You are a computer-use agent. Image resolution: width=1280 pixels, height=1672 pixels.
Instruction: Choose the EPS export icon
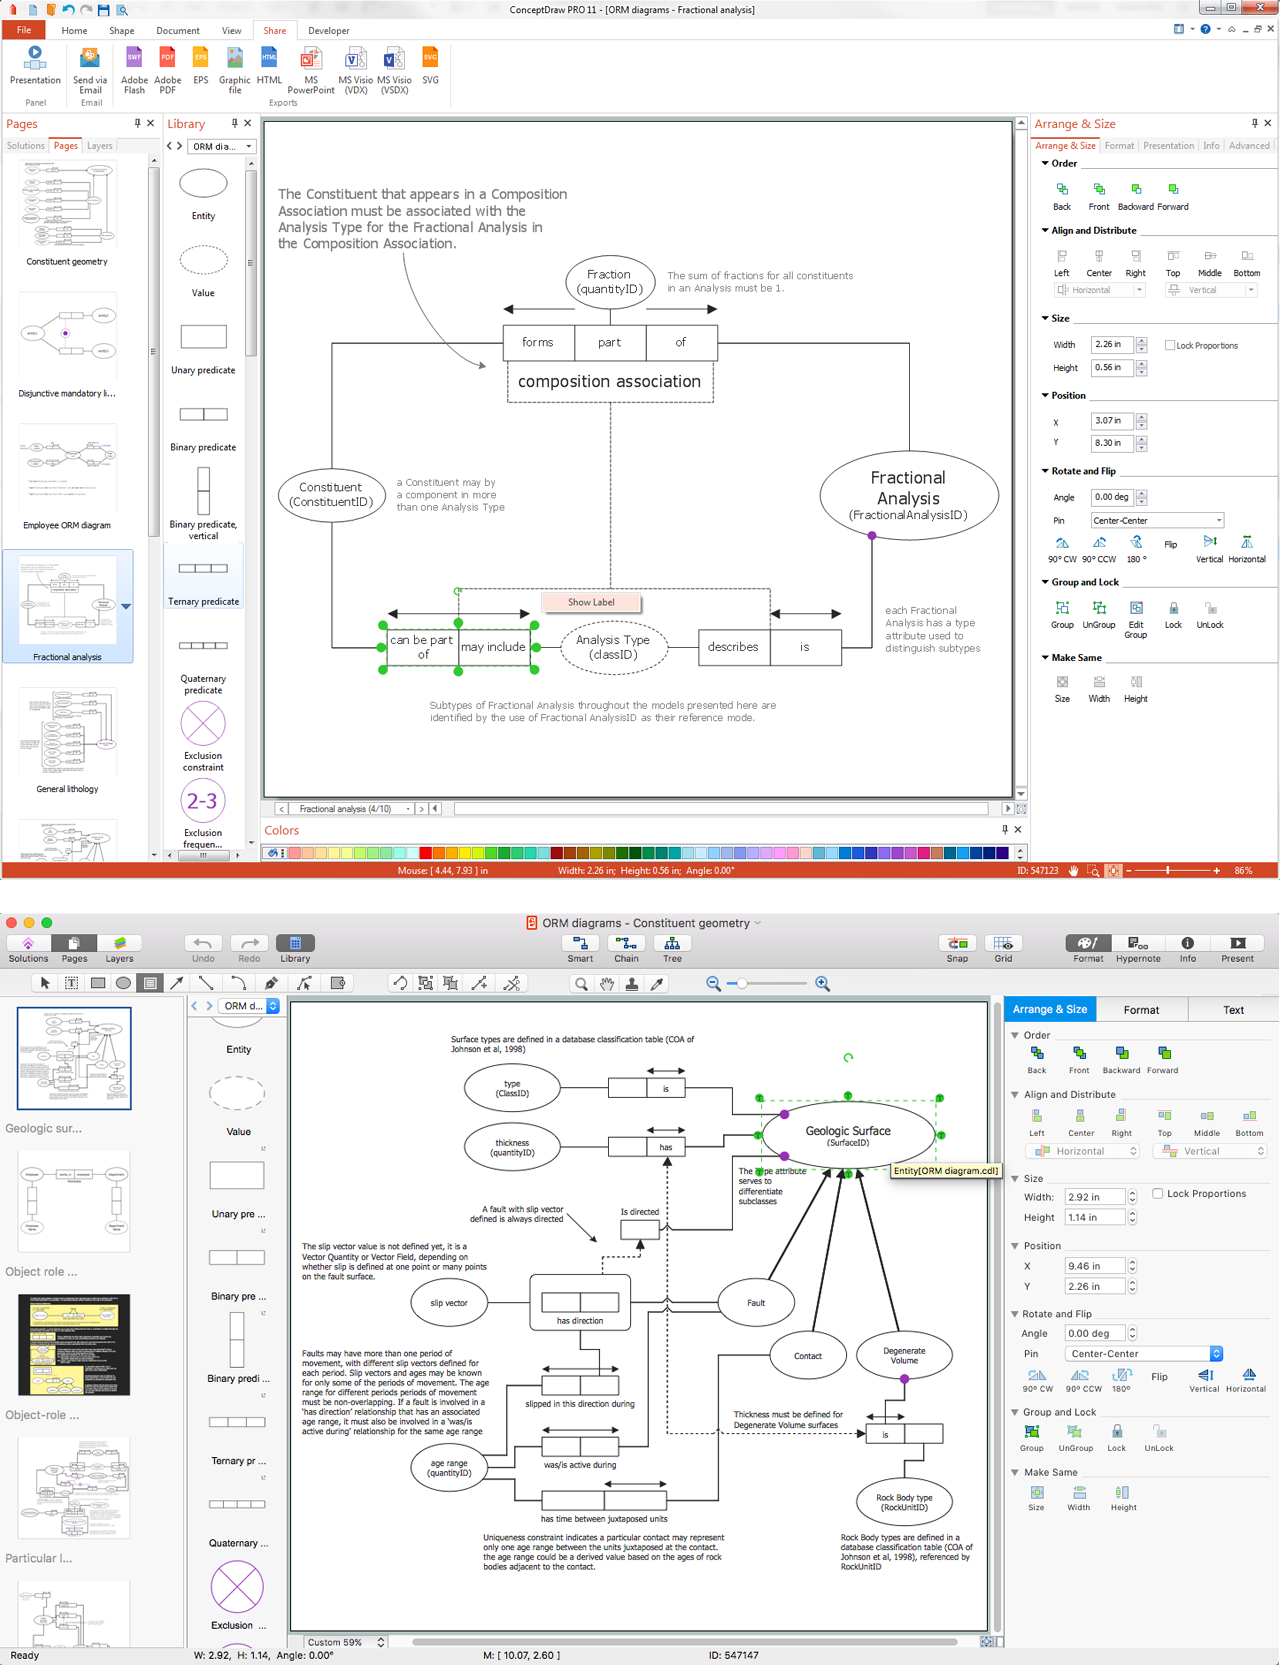pyautogui.click(x=201, y=65)
